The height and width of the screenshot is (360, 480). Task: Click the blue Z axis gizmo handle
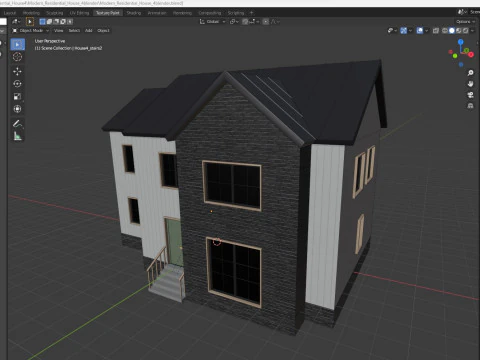coord(461,42)
